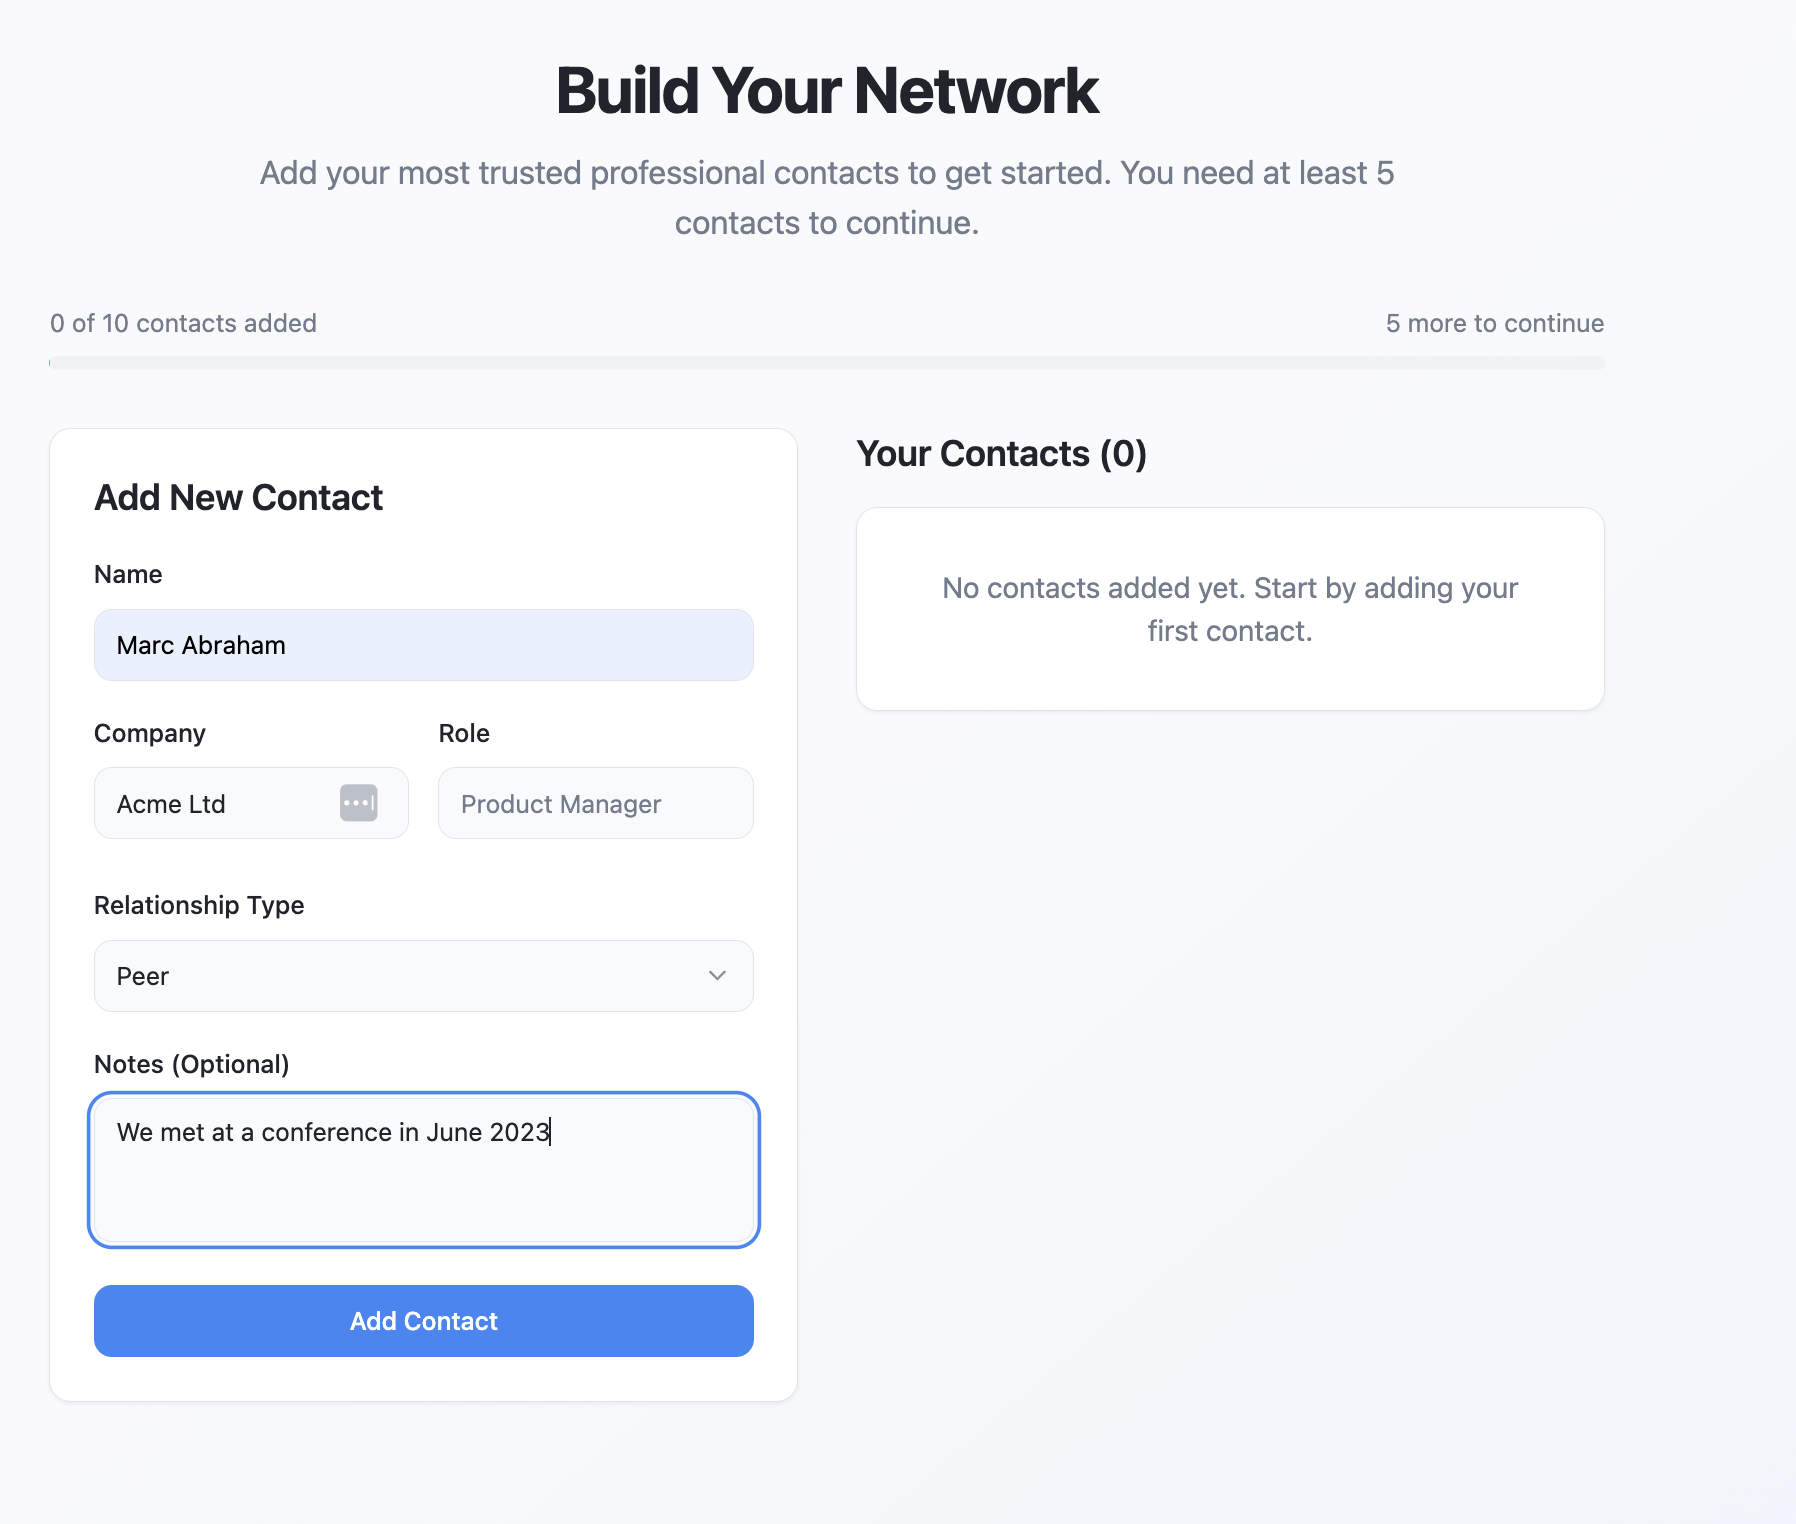Click the "5 more to continue" text
Screen dimensions: 1796x1524
pos(1494,323)
